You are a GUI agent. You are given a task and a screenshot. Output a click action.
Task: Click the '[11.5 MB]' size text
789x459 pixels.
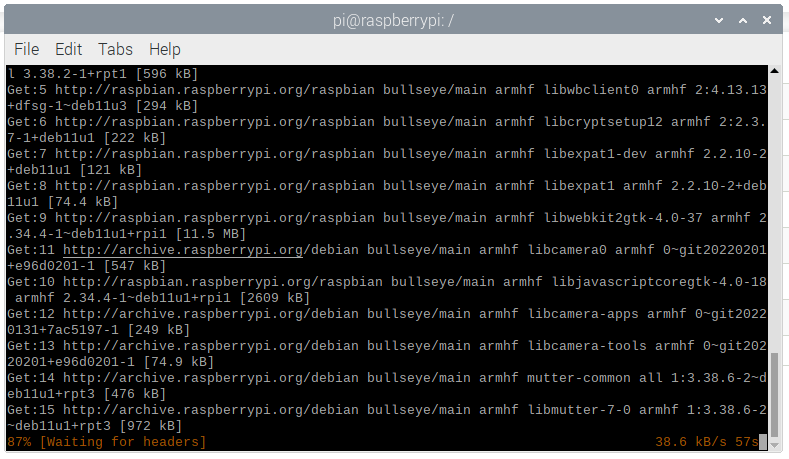point(211,234)
